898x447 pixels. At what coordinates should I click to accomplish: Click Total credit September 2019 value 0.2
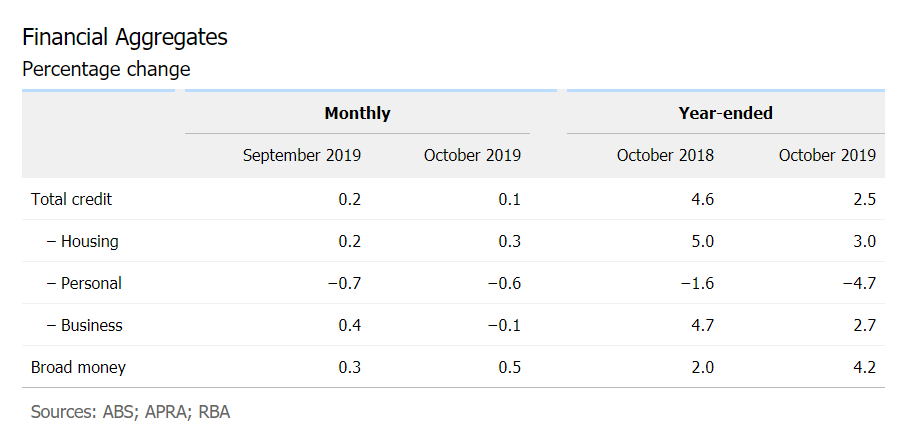pyautogui.click(x=349, y=199)
